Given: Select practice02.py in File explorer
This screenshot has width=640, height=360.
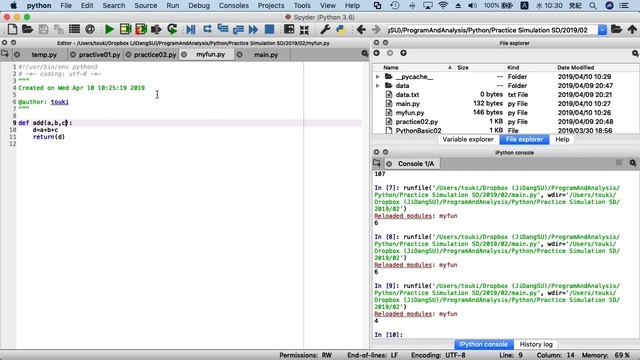Looking at the screenshot, I should pos(417,122).
